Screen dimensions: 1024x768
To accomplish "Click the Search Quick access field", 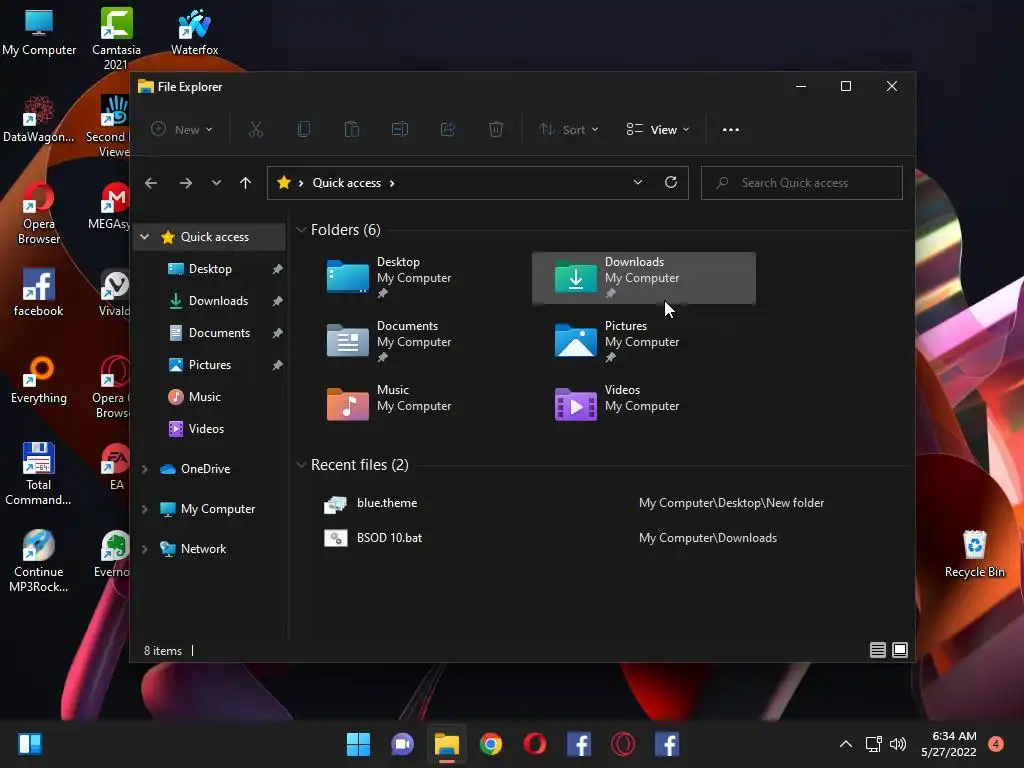I will [x=802, y=183].
